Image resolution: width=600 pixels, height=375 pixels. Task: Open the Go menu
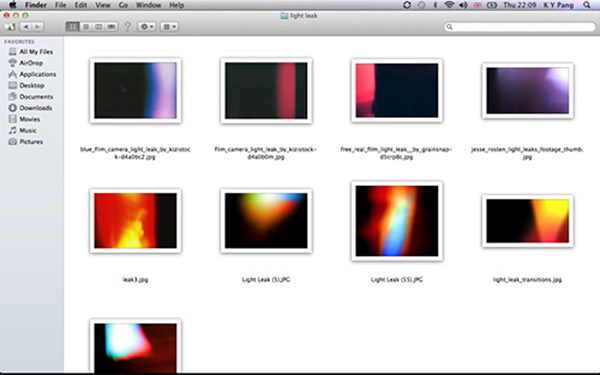click(x=123, y=5)
